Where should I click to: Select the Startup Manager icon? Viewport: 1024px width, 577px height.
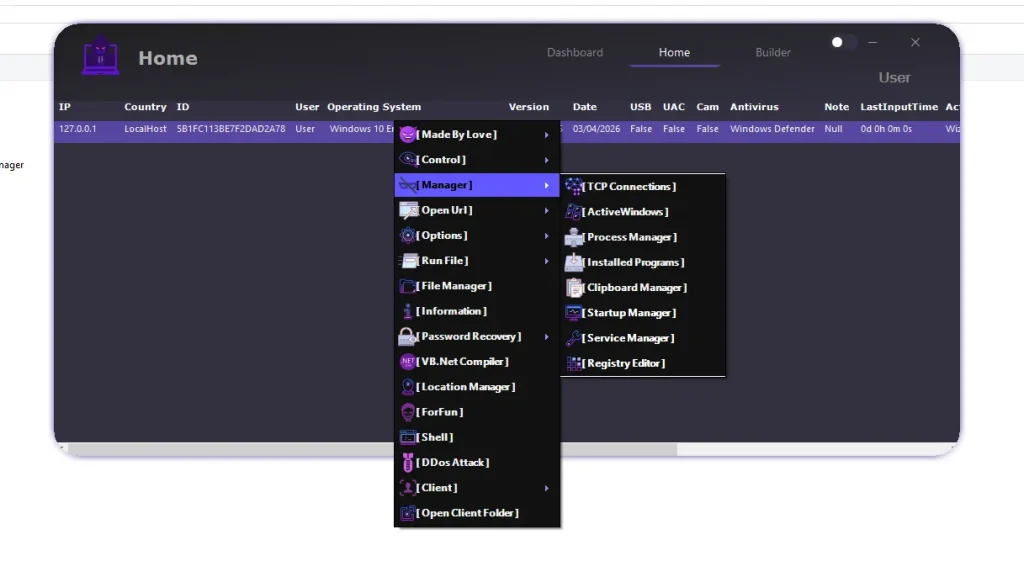pyautogui.click(x=575, y=312)
